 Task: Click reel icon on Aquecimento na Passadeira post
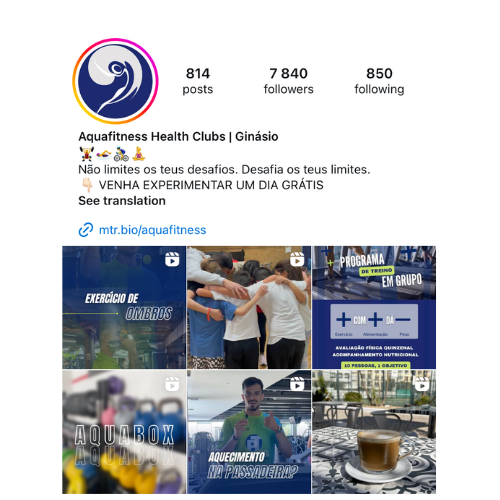tap(297, 384)
